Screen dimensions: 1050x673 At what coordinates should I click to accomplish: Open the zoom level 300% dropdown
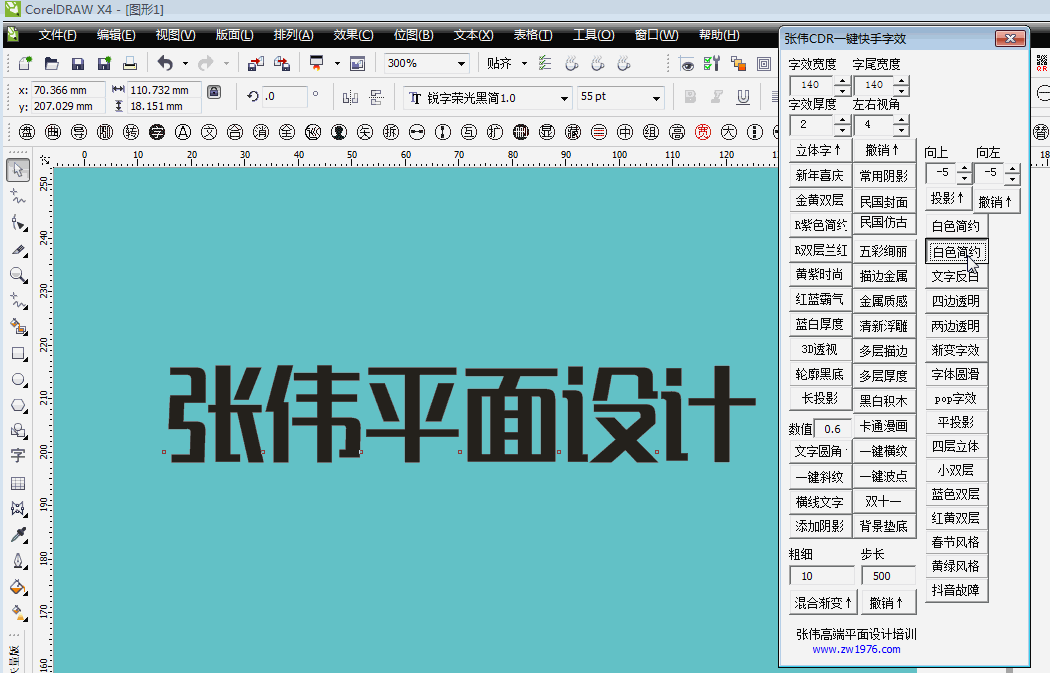(461, 64)
